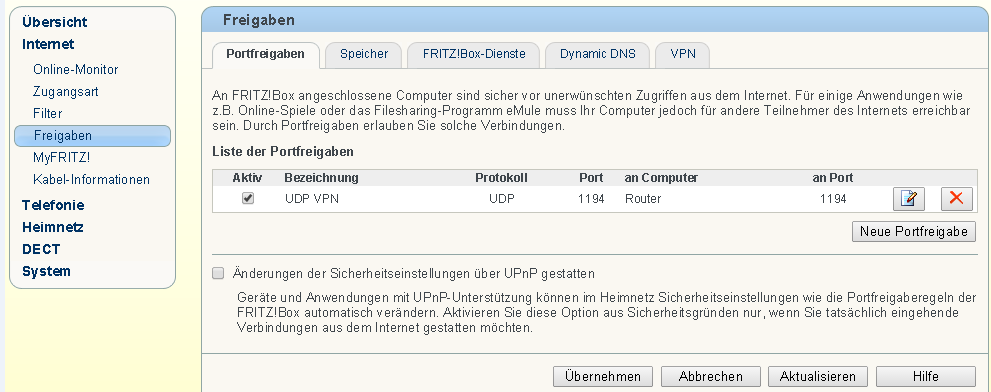991x392 pixels.
Task: Delete the UDP VPN port rule
Action: (957, 199)
